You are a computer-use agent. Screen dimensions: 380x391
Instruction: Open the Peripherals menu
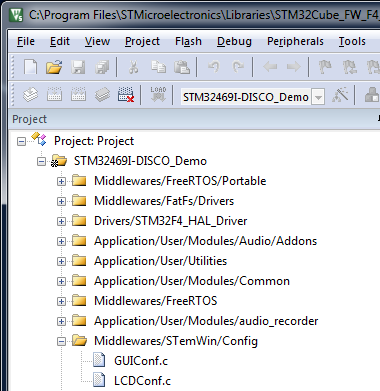pyautogui.click(x=295, y=41)
